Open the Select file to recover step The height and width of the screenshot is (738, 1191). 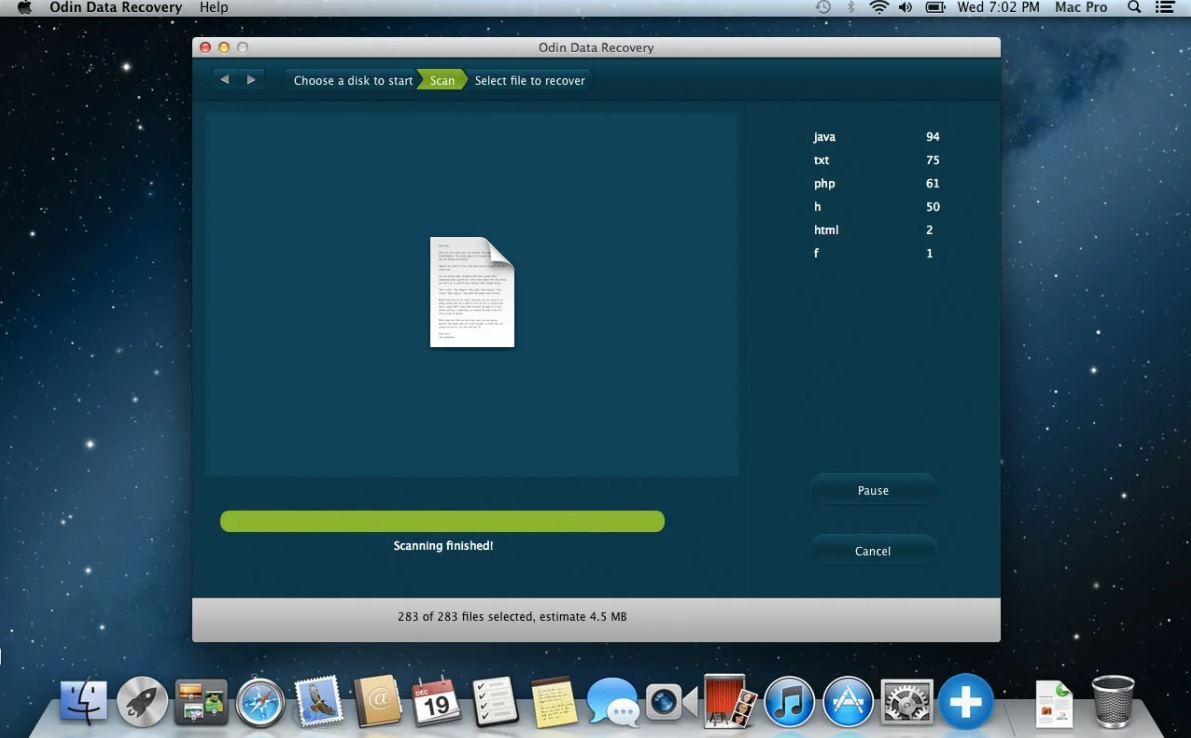click(529, 80)
